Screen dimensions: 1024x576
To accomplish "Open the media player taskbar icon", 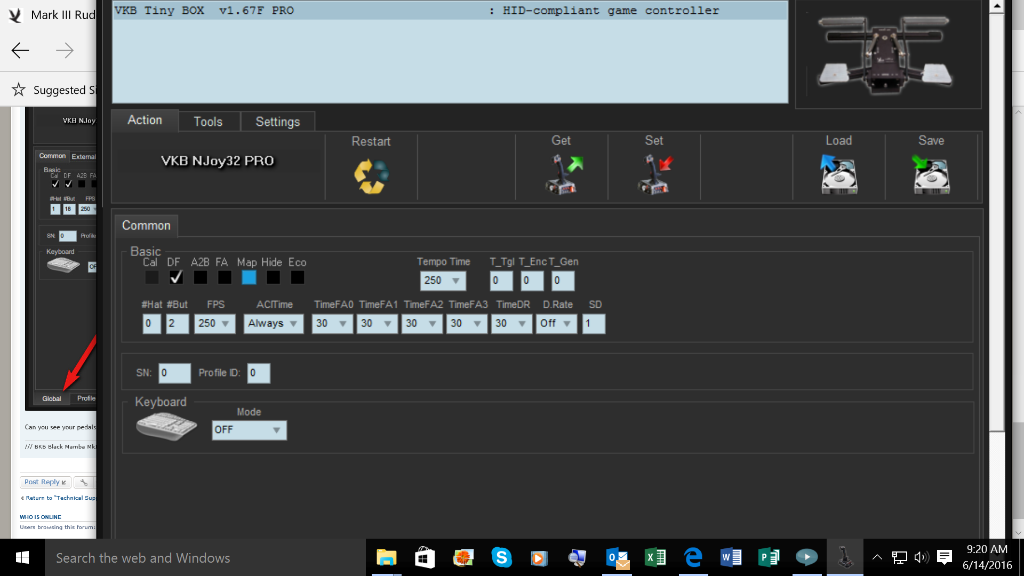I will click(x=539, y=558).
